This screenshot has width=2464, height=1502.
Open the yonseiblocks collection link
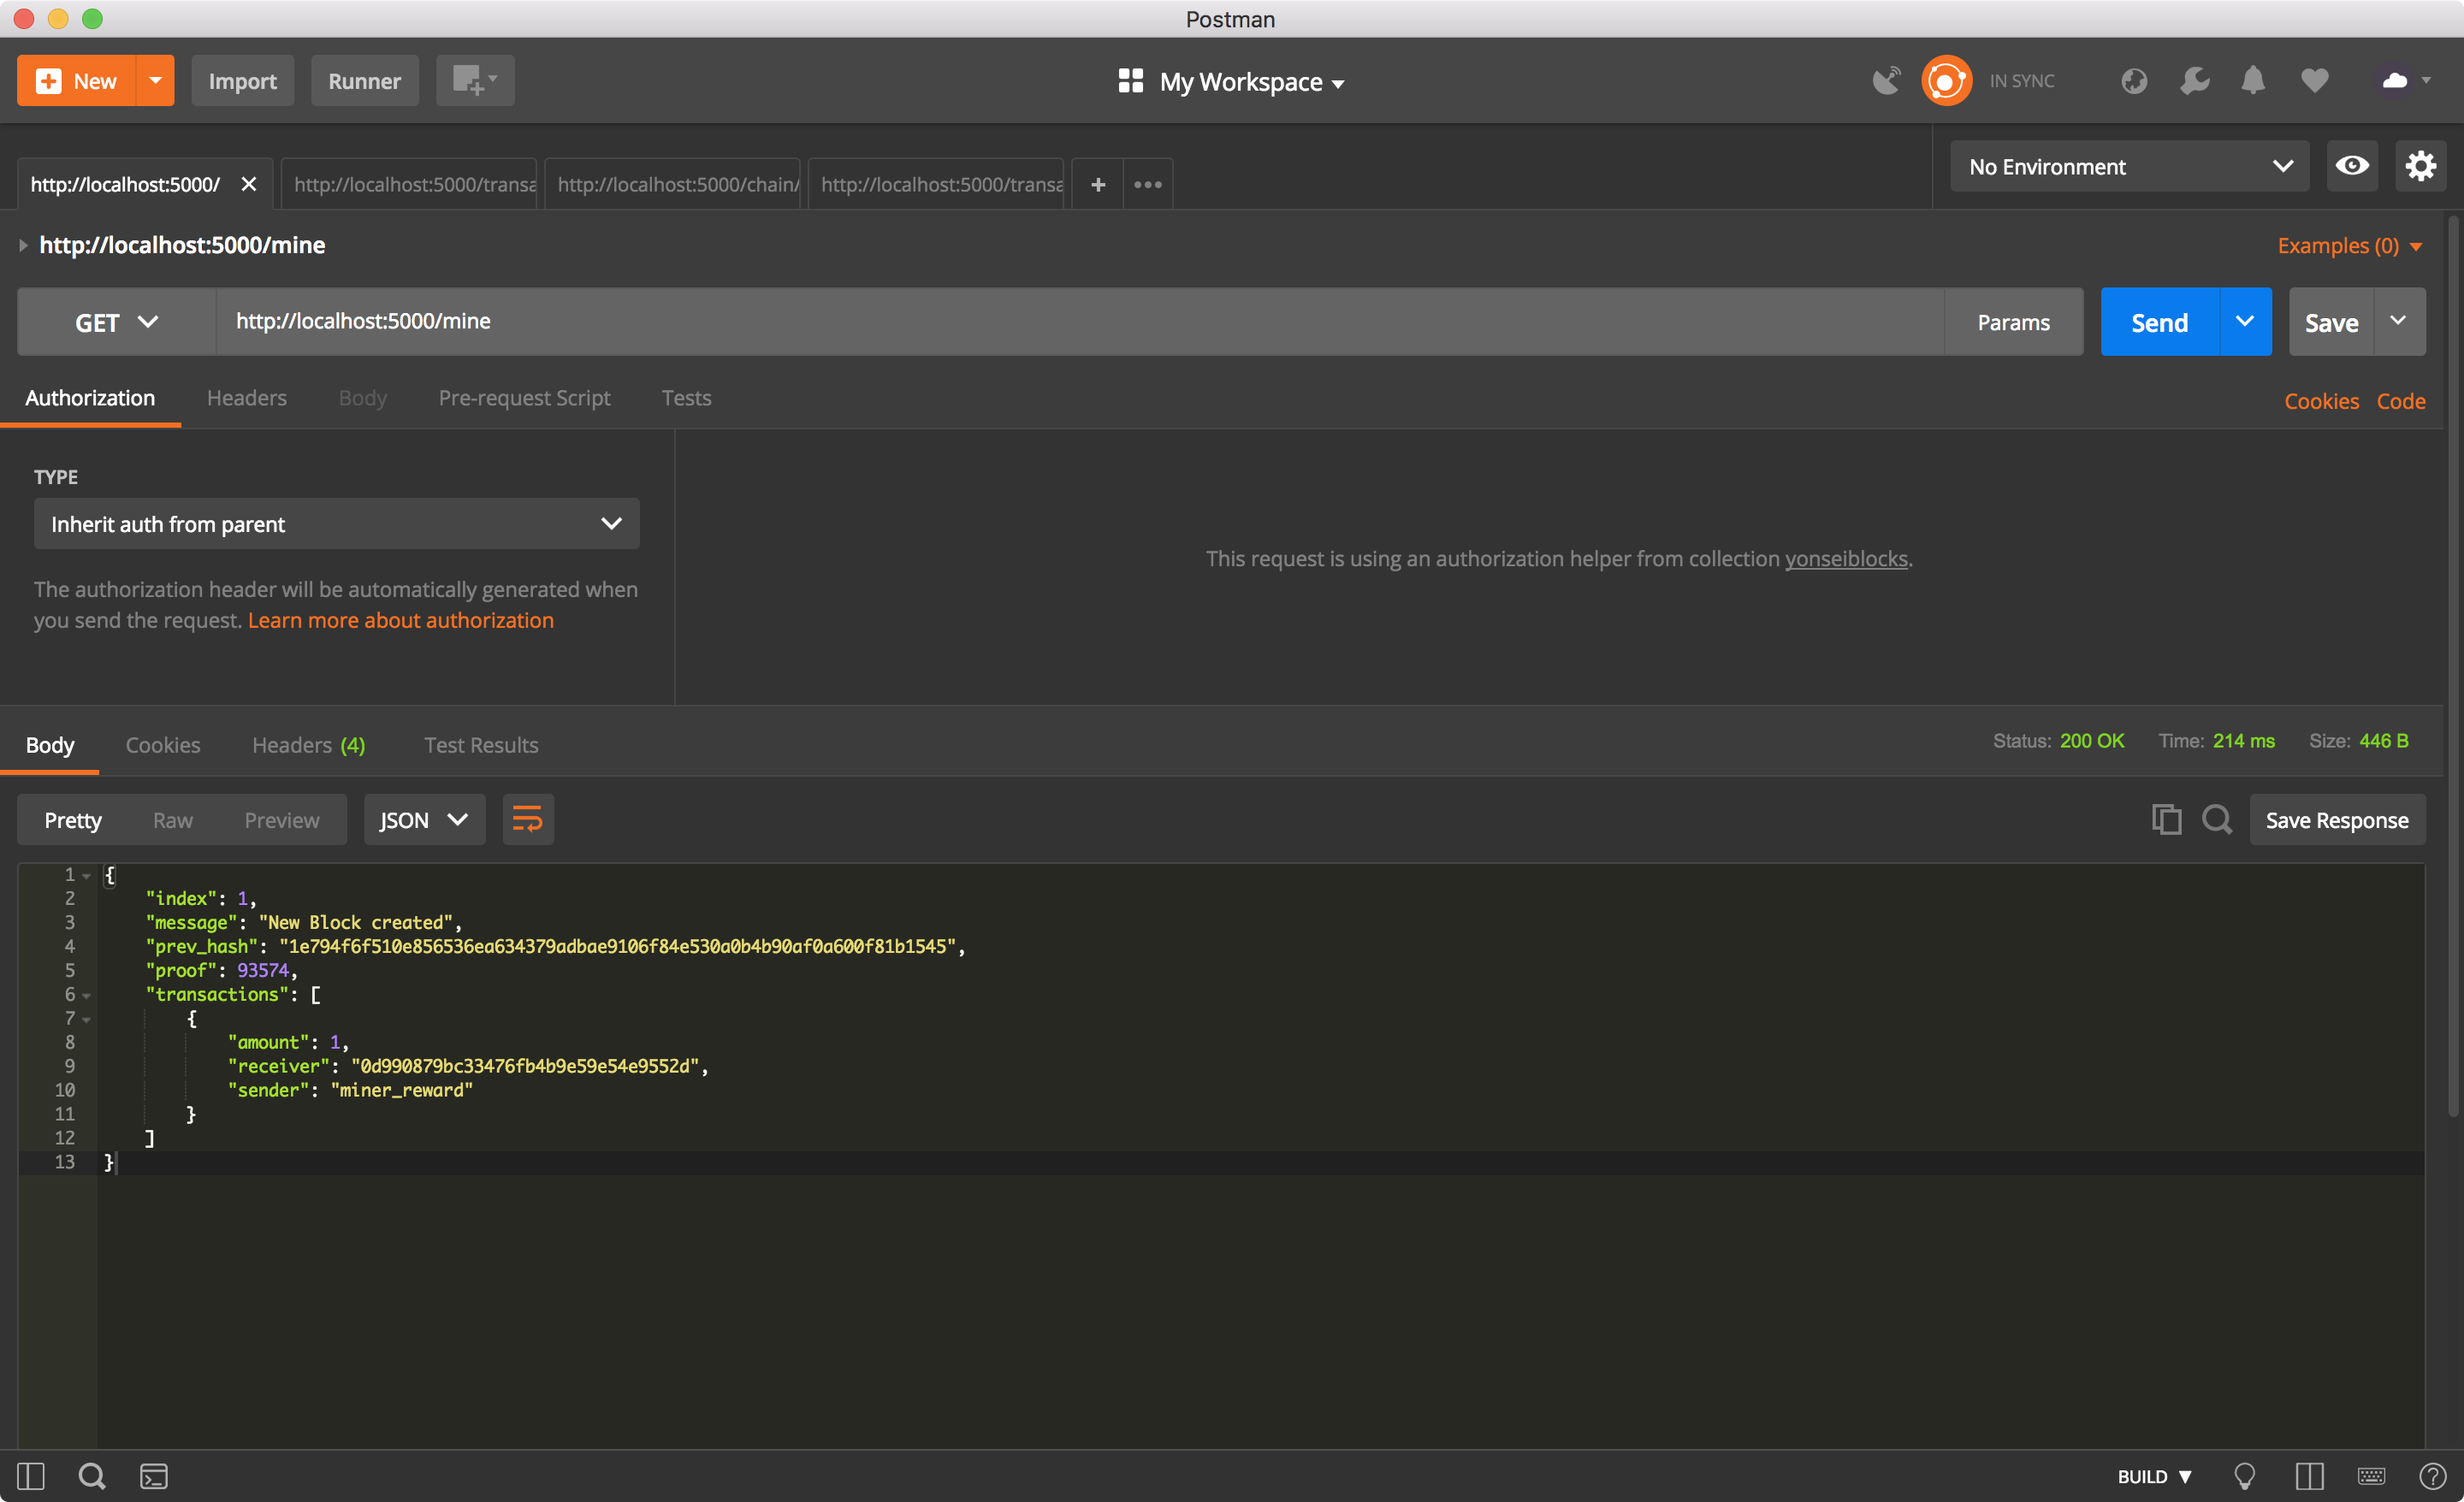click(1846, 559)
